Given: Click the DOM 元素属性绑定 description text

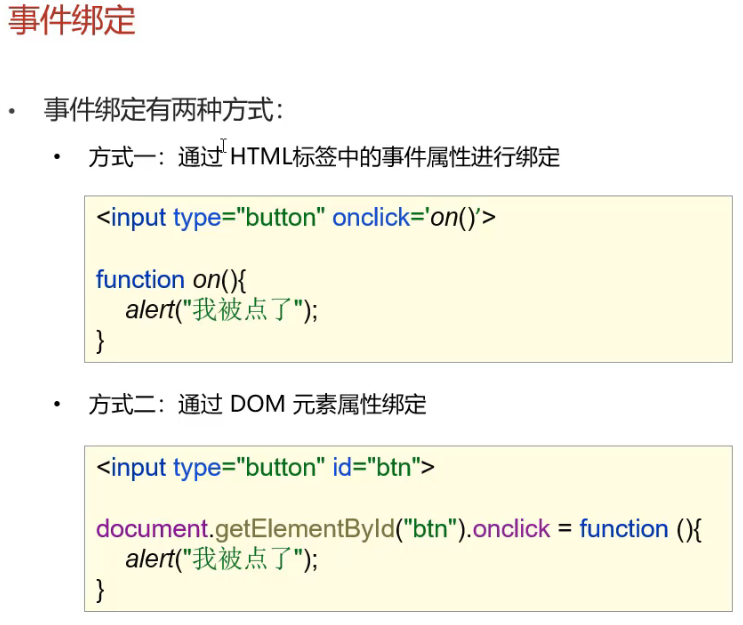Looking at the screenshot, I should [x=329, y=405].
